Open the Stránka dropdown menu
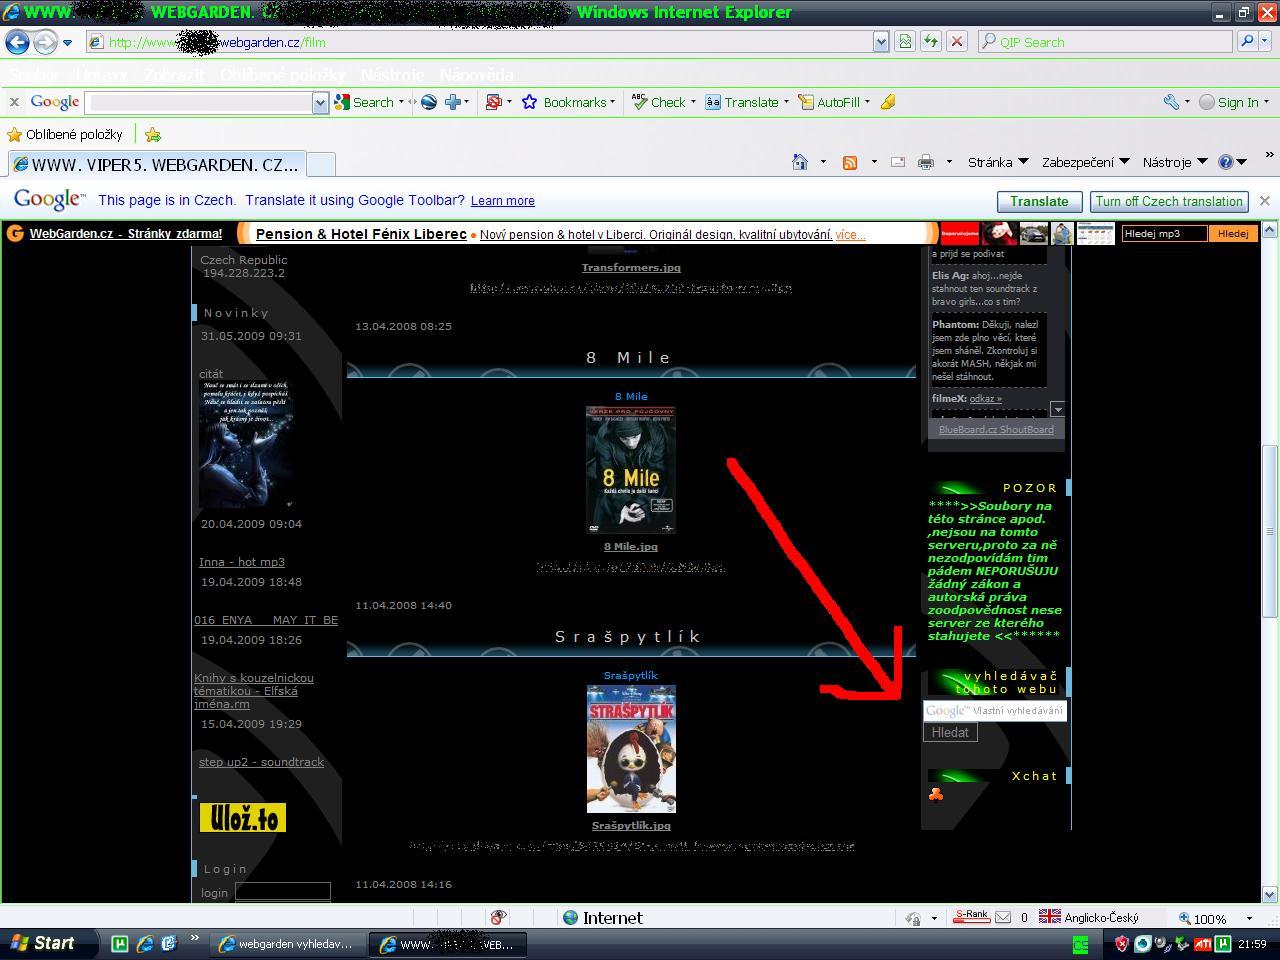 (x=997, y=162)
